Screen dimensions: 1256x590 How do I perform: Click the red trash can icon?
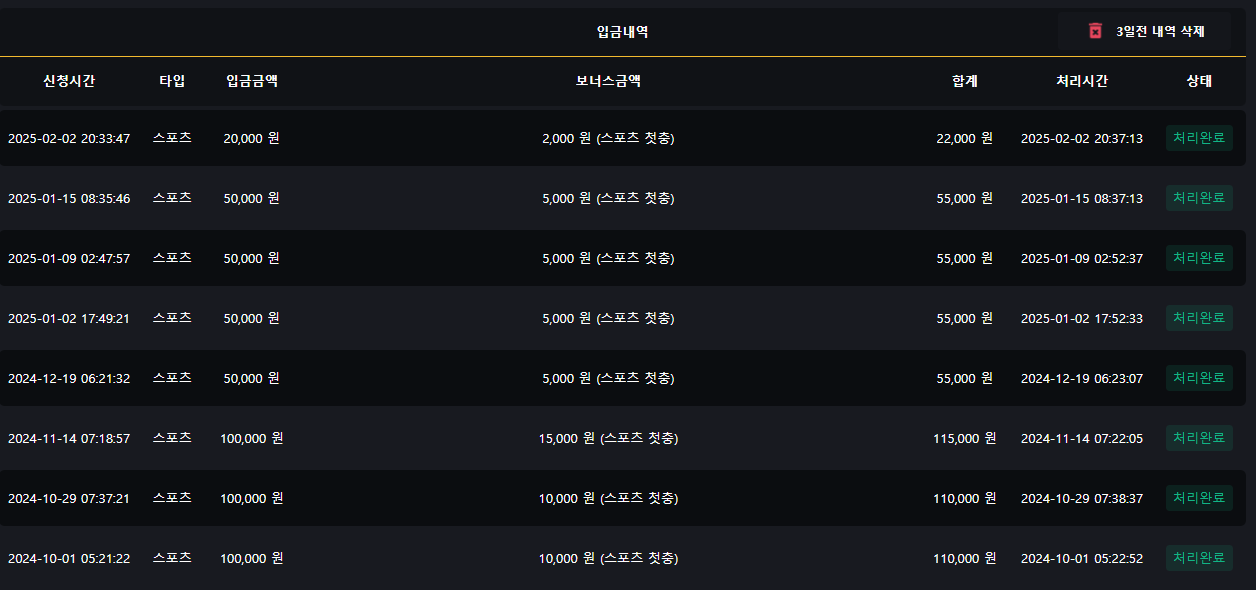click(x=1095, y=31)
